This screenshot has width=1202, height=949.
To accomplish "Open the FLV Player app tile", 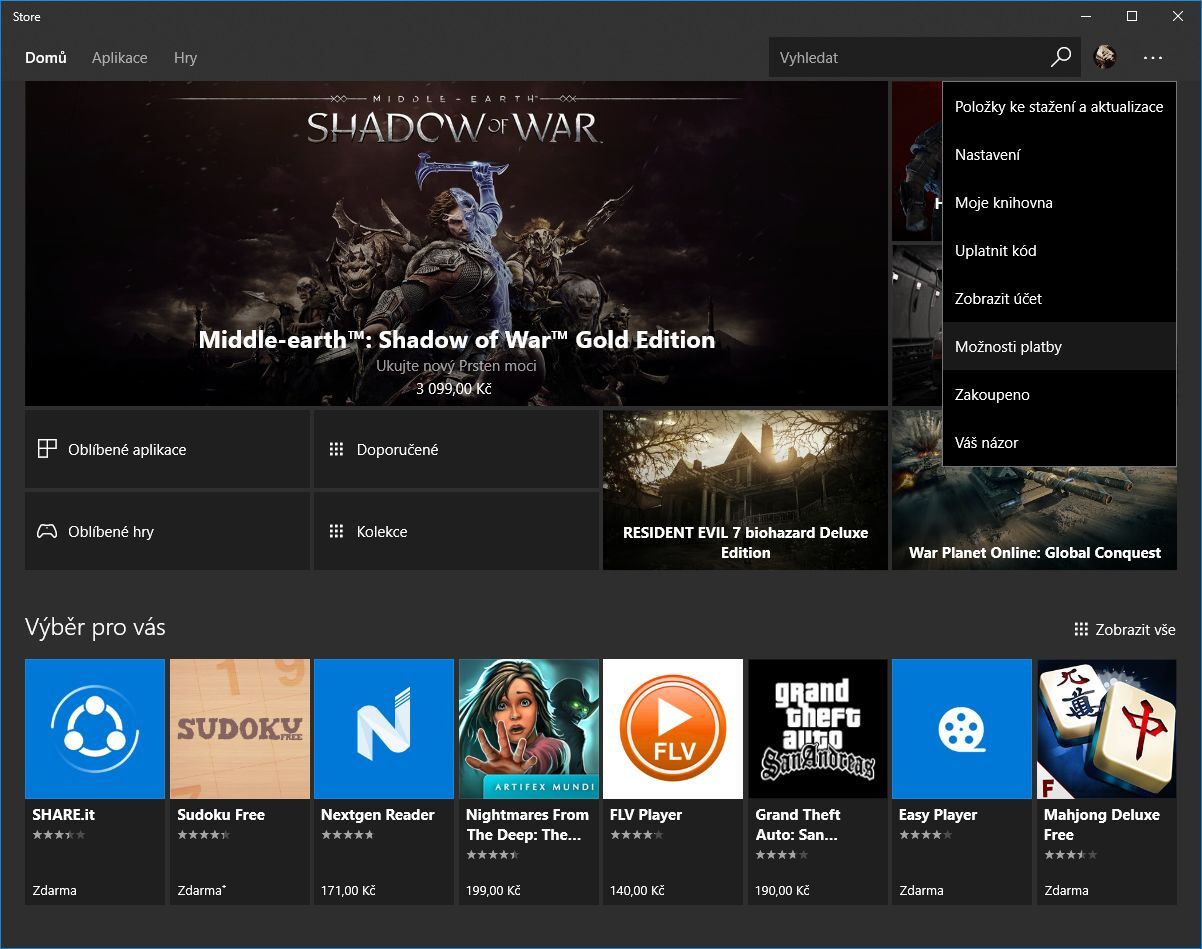I will [x=672, y=729].
